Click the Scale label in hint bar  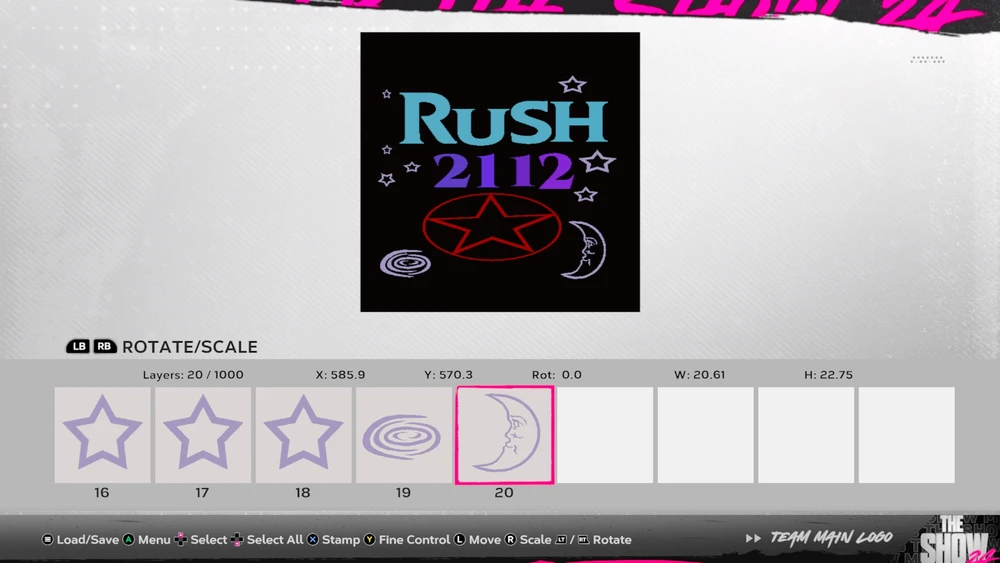(536, 539)
